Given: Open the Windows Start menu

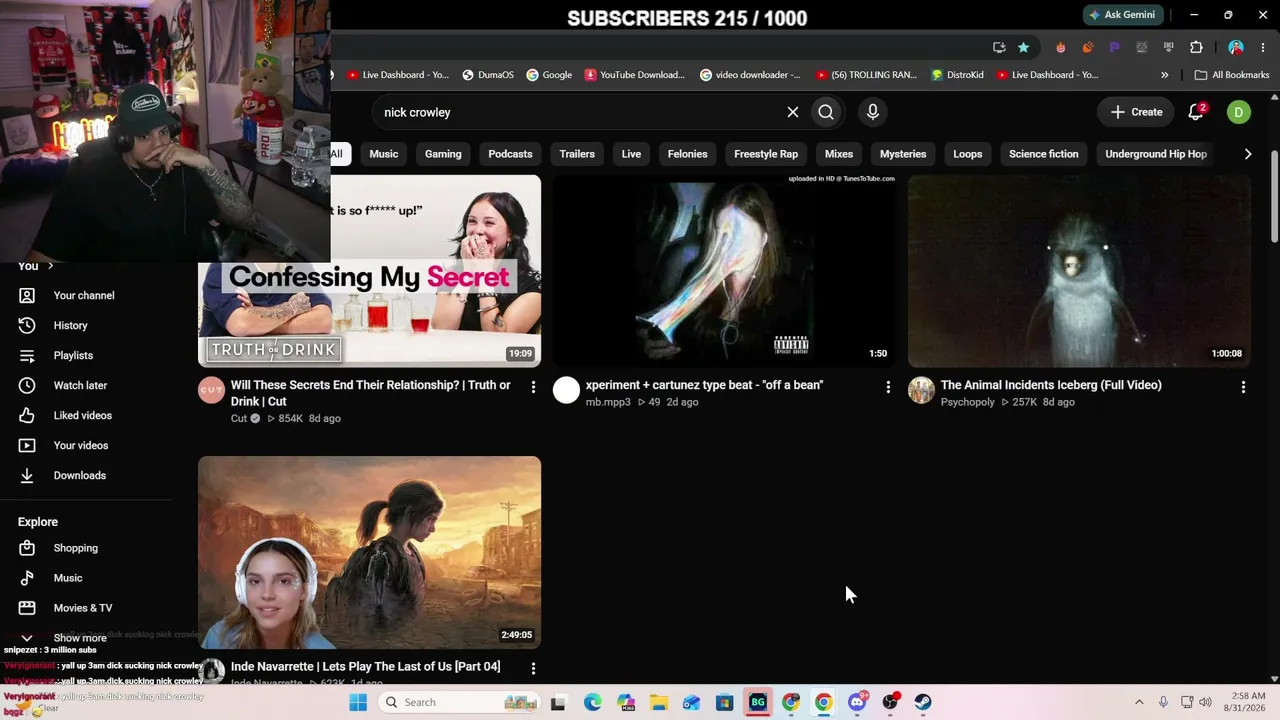Looking at the screenshot, I should pos(358,702).
